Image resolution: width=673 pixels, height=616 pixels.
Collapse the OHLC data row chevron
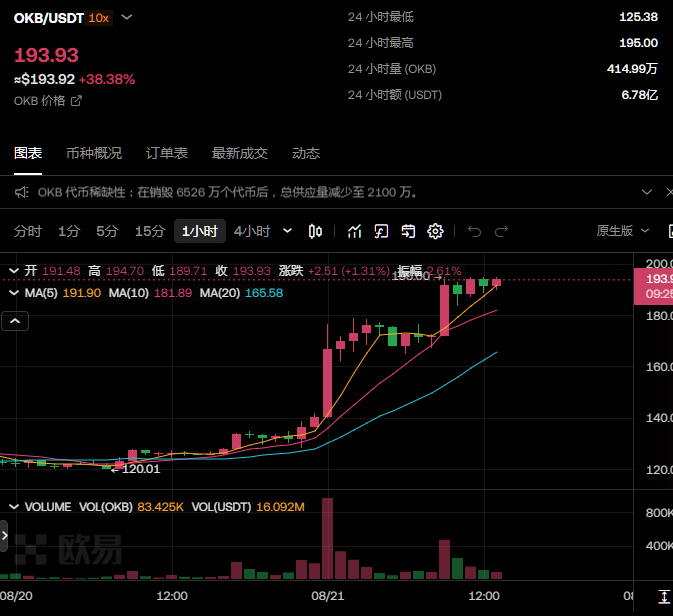tap(14, 271)
